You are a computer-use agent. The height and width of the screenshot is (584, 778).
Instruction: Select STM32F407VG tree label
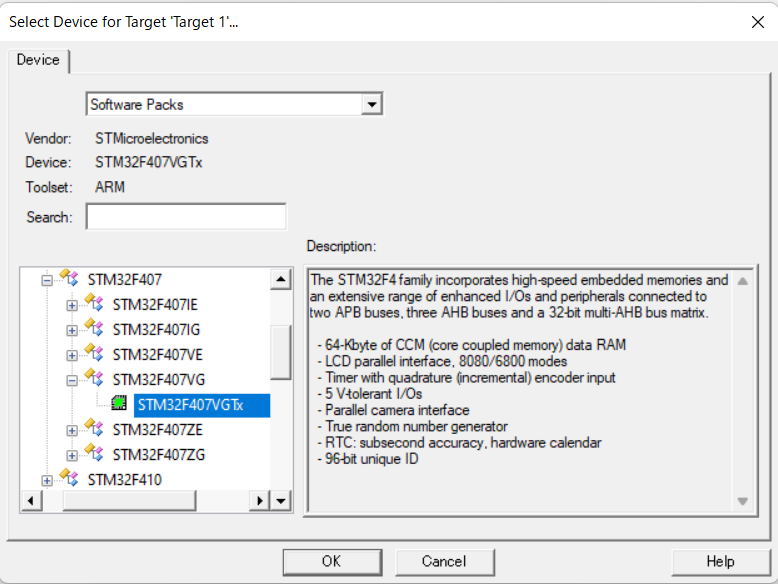(159, 380)
